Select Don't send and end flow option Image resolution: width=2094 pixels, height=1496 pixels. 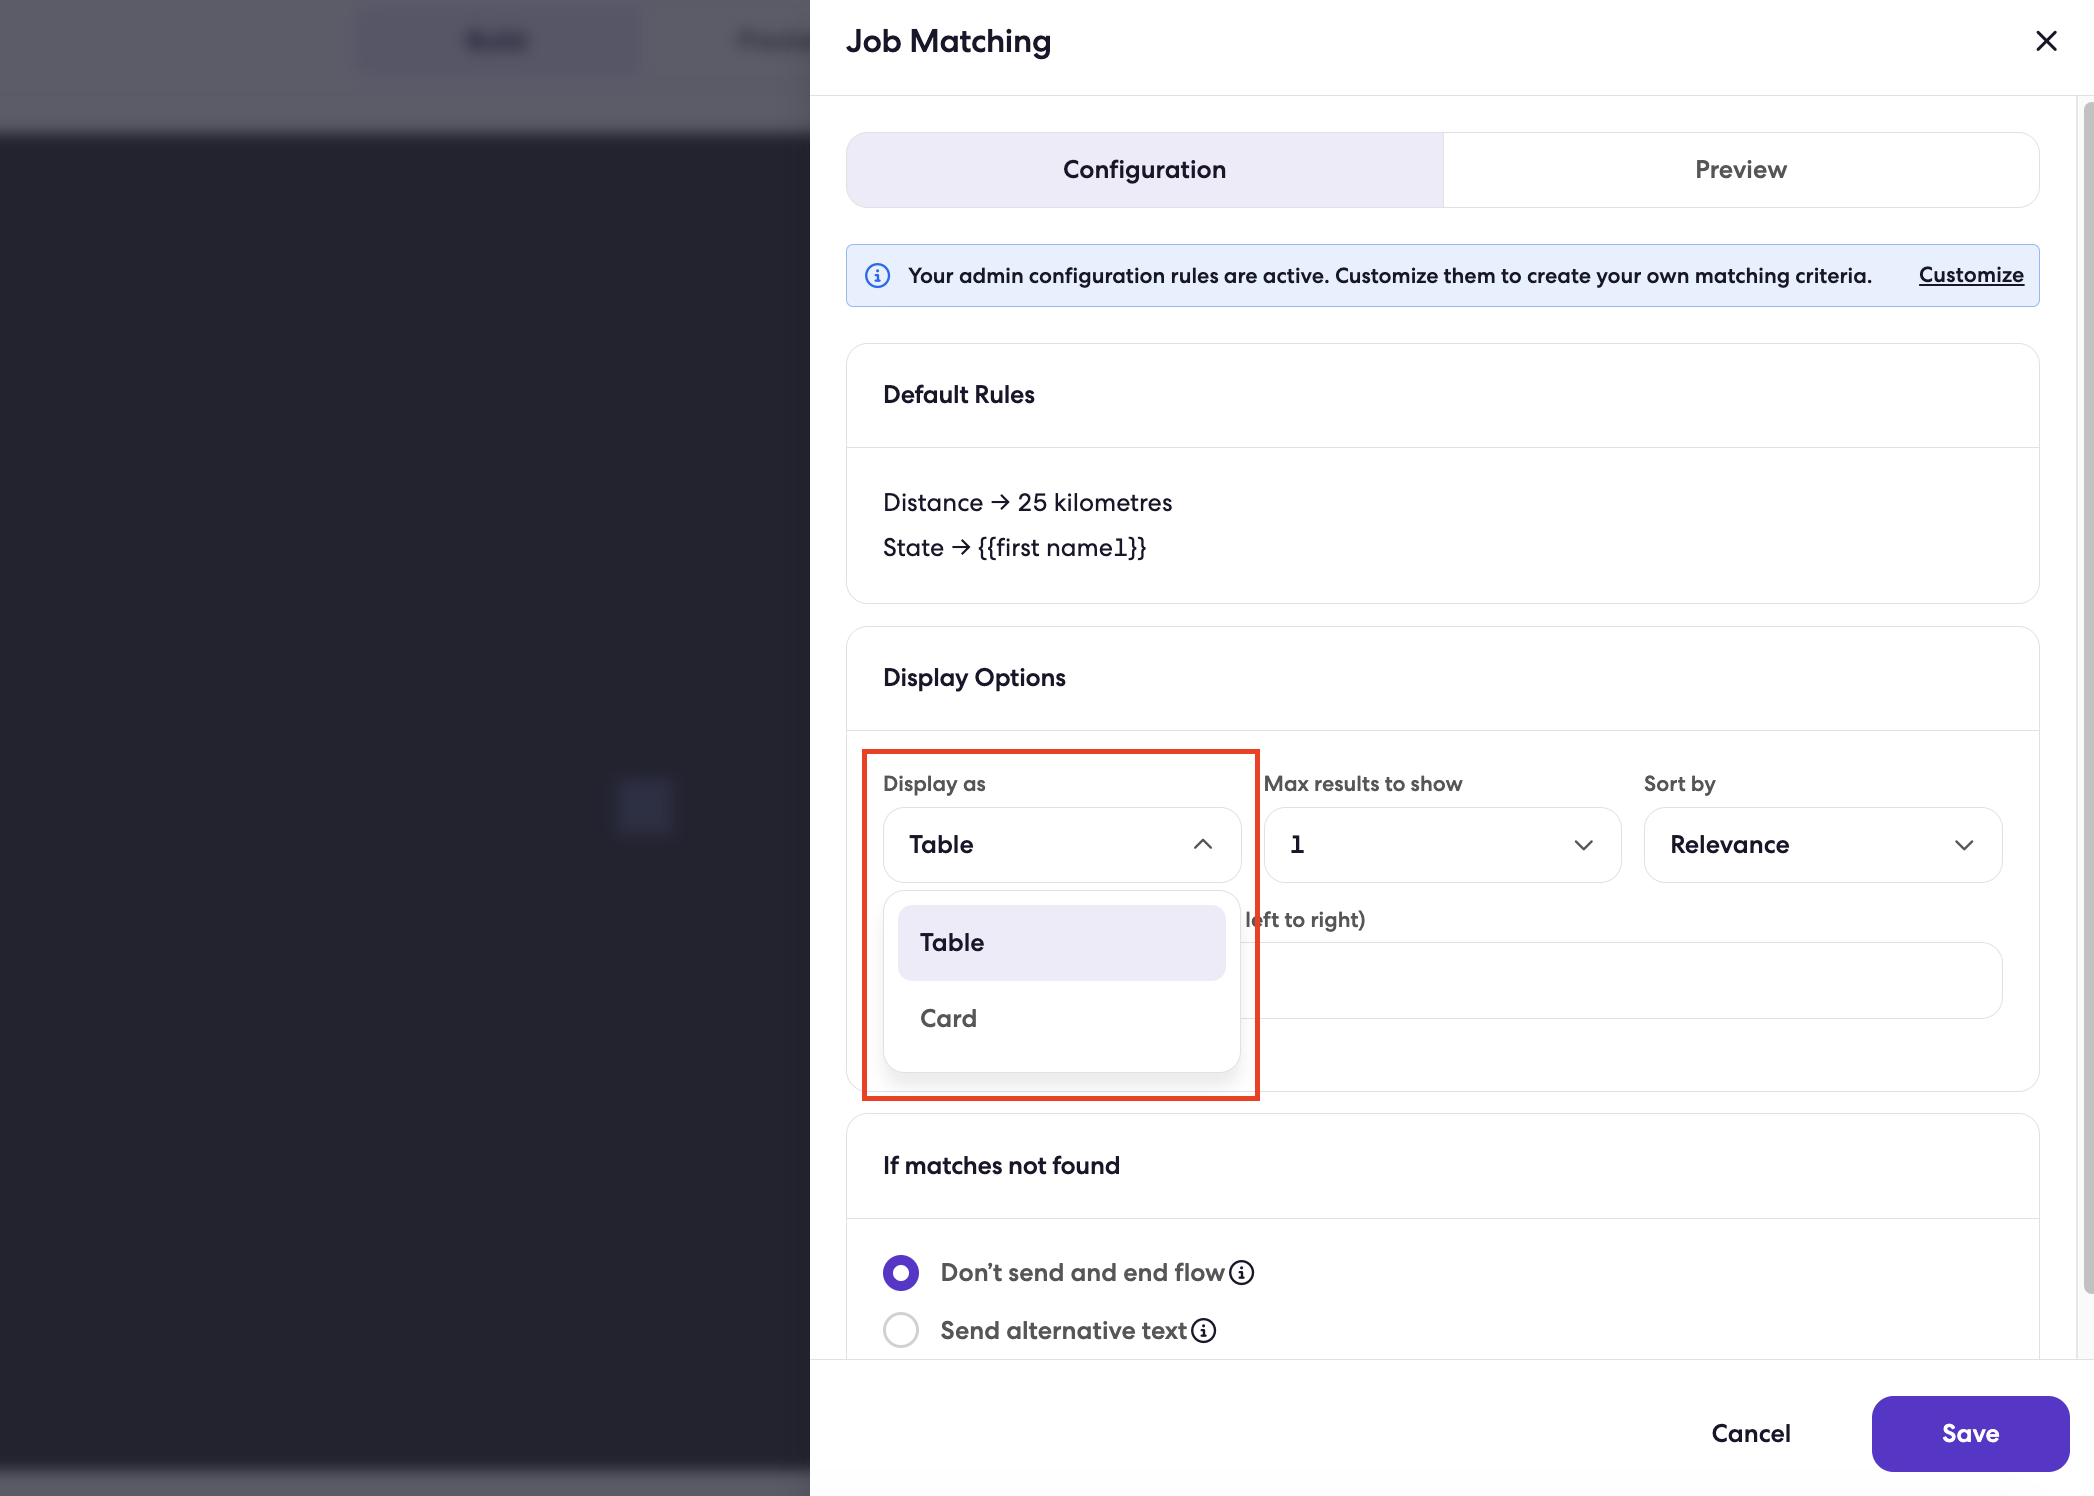pos(901,1272)
